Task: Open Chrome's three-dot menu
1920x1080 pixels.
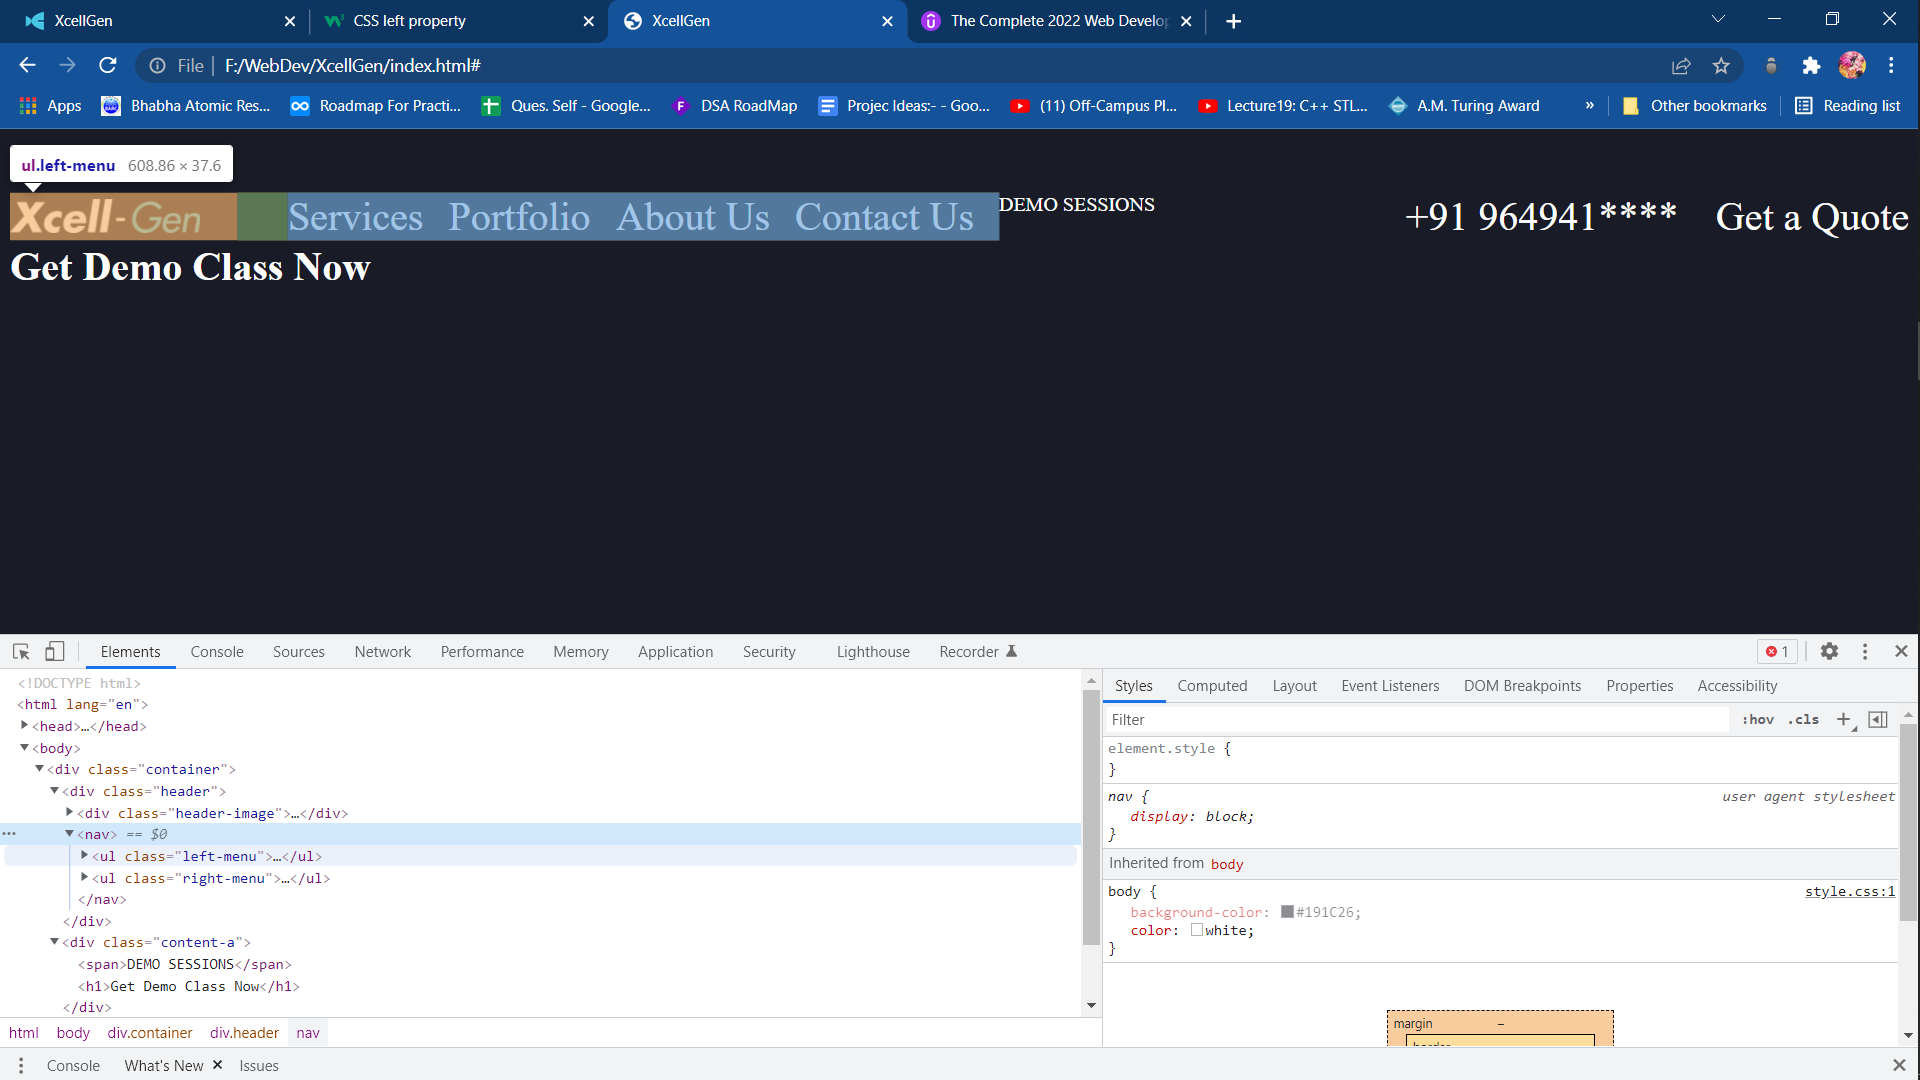Action: (1891, 66)
